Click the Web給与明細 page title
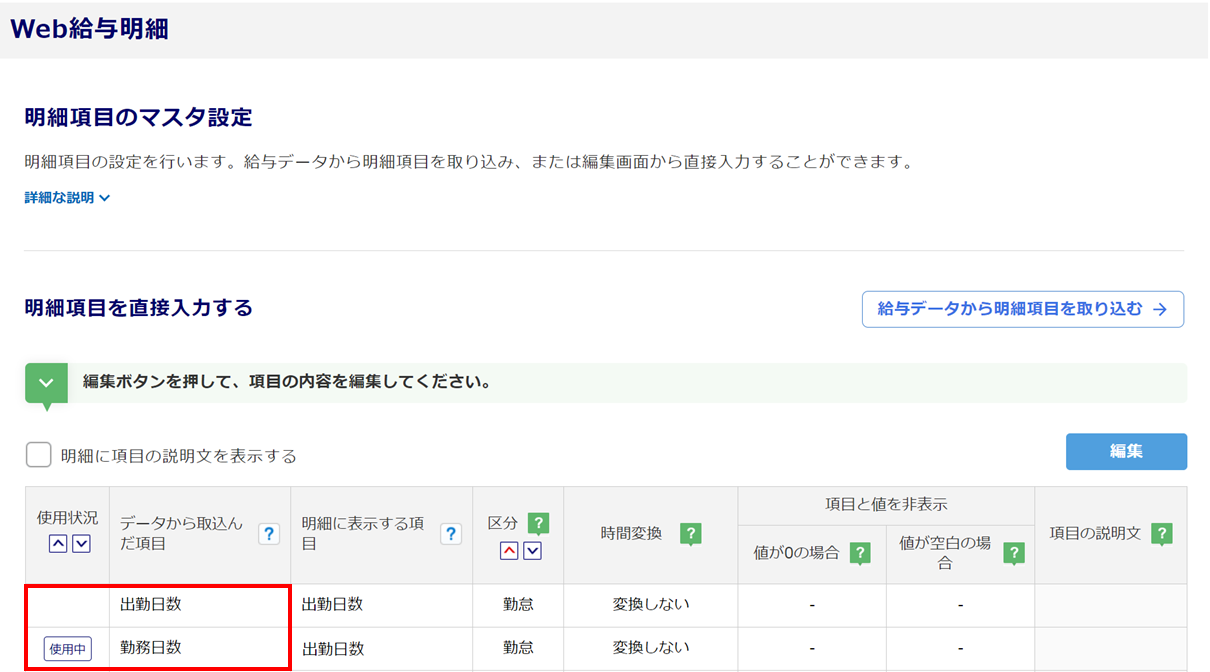The width and height of the screenshot is (1210, 672). pyautogui.click(x=89, y=29)
